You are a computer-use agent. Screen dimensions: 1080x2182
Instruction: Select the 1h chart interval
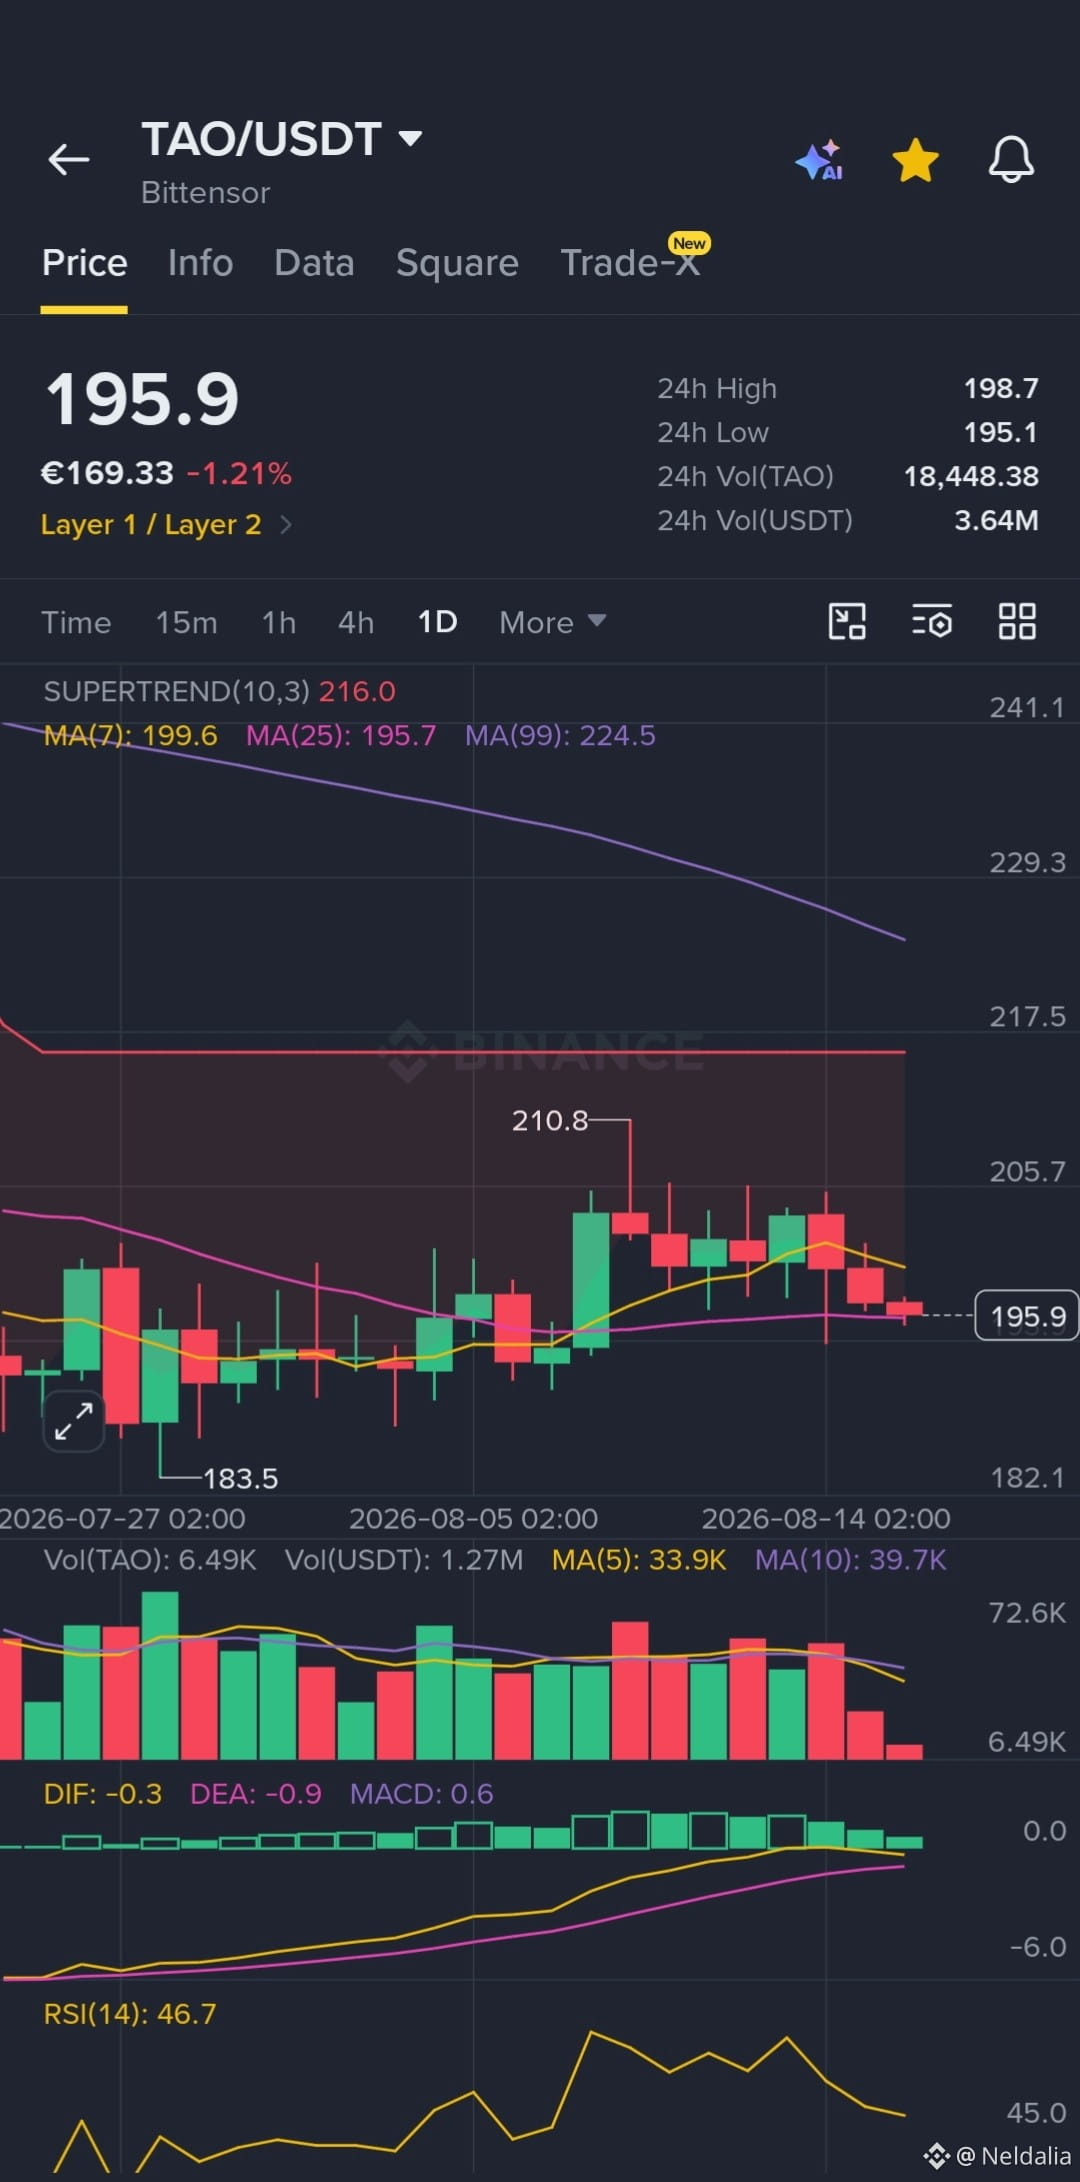pos(279,622)
